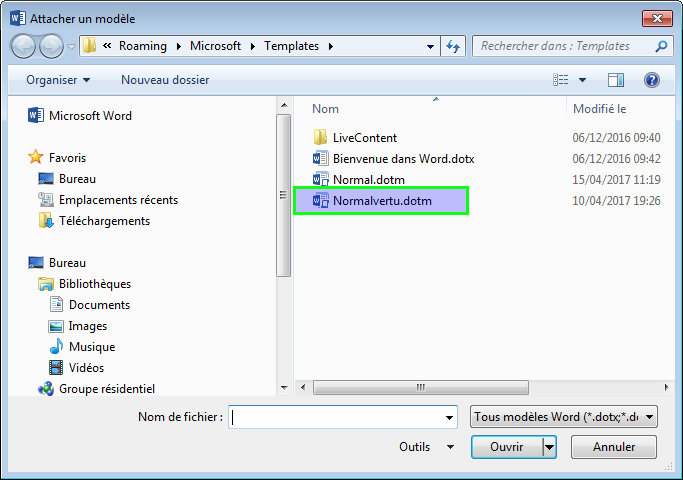Click navigation pane scroll down arrow
This screenshot has height=480, width=683.
pos(284,387)
